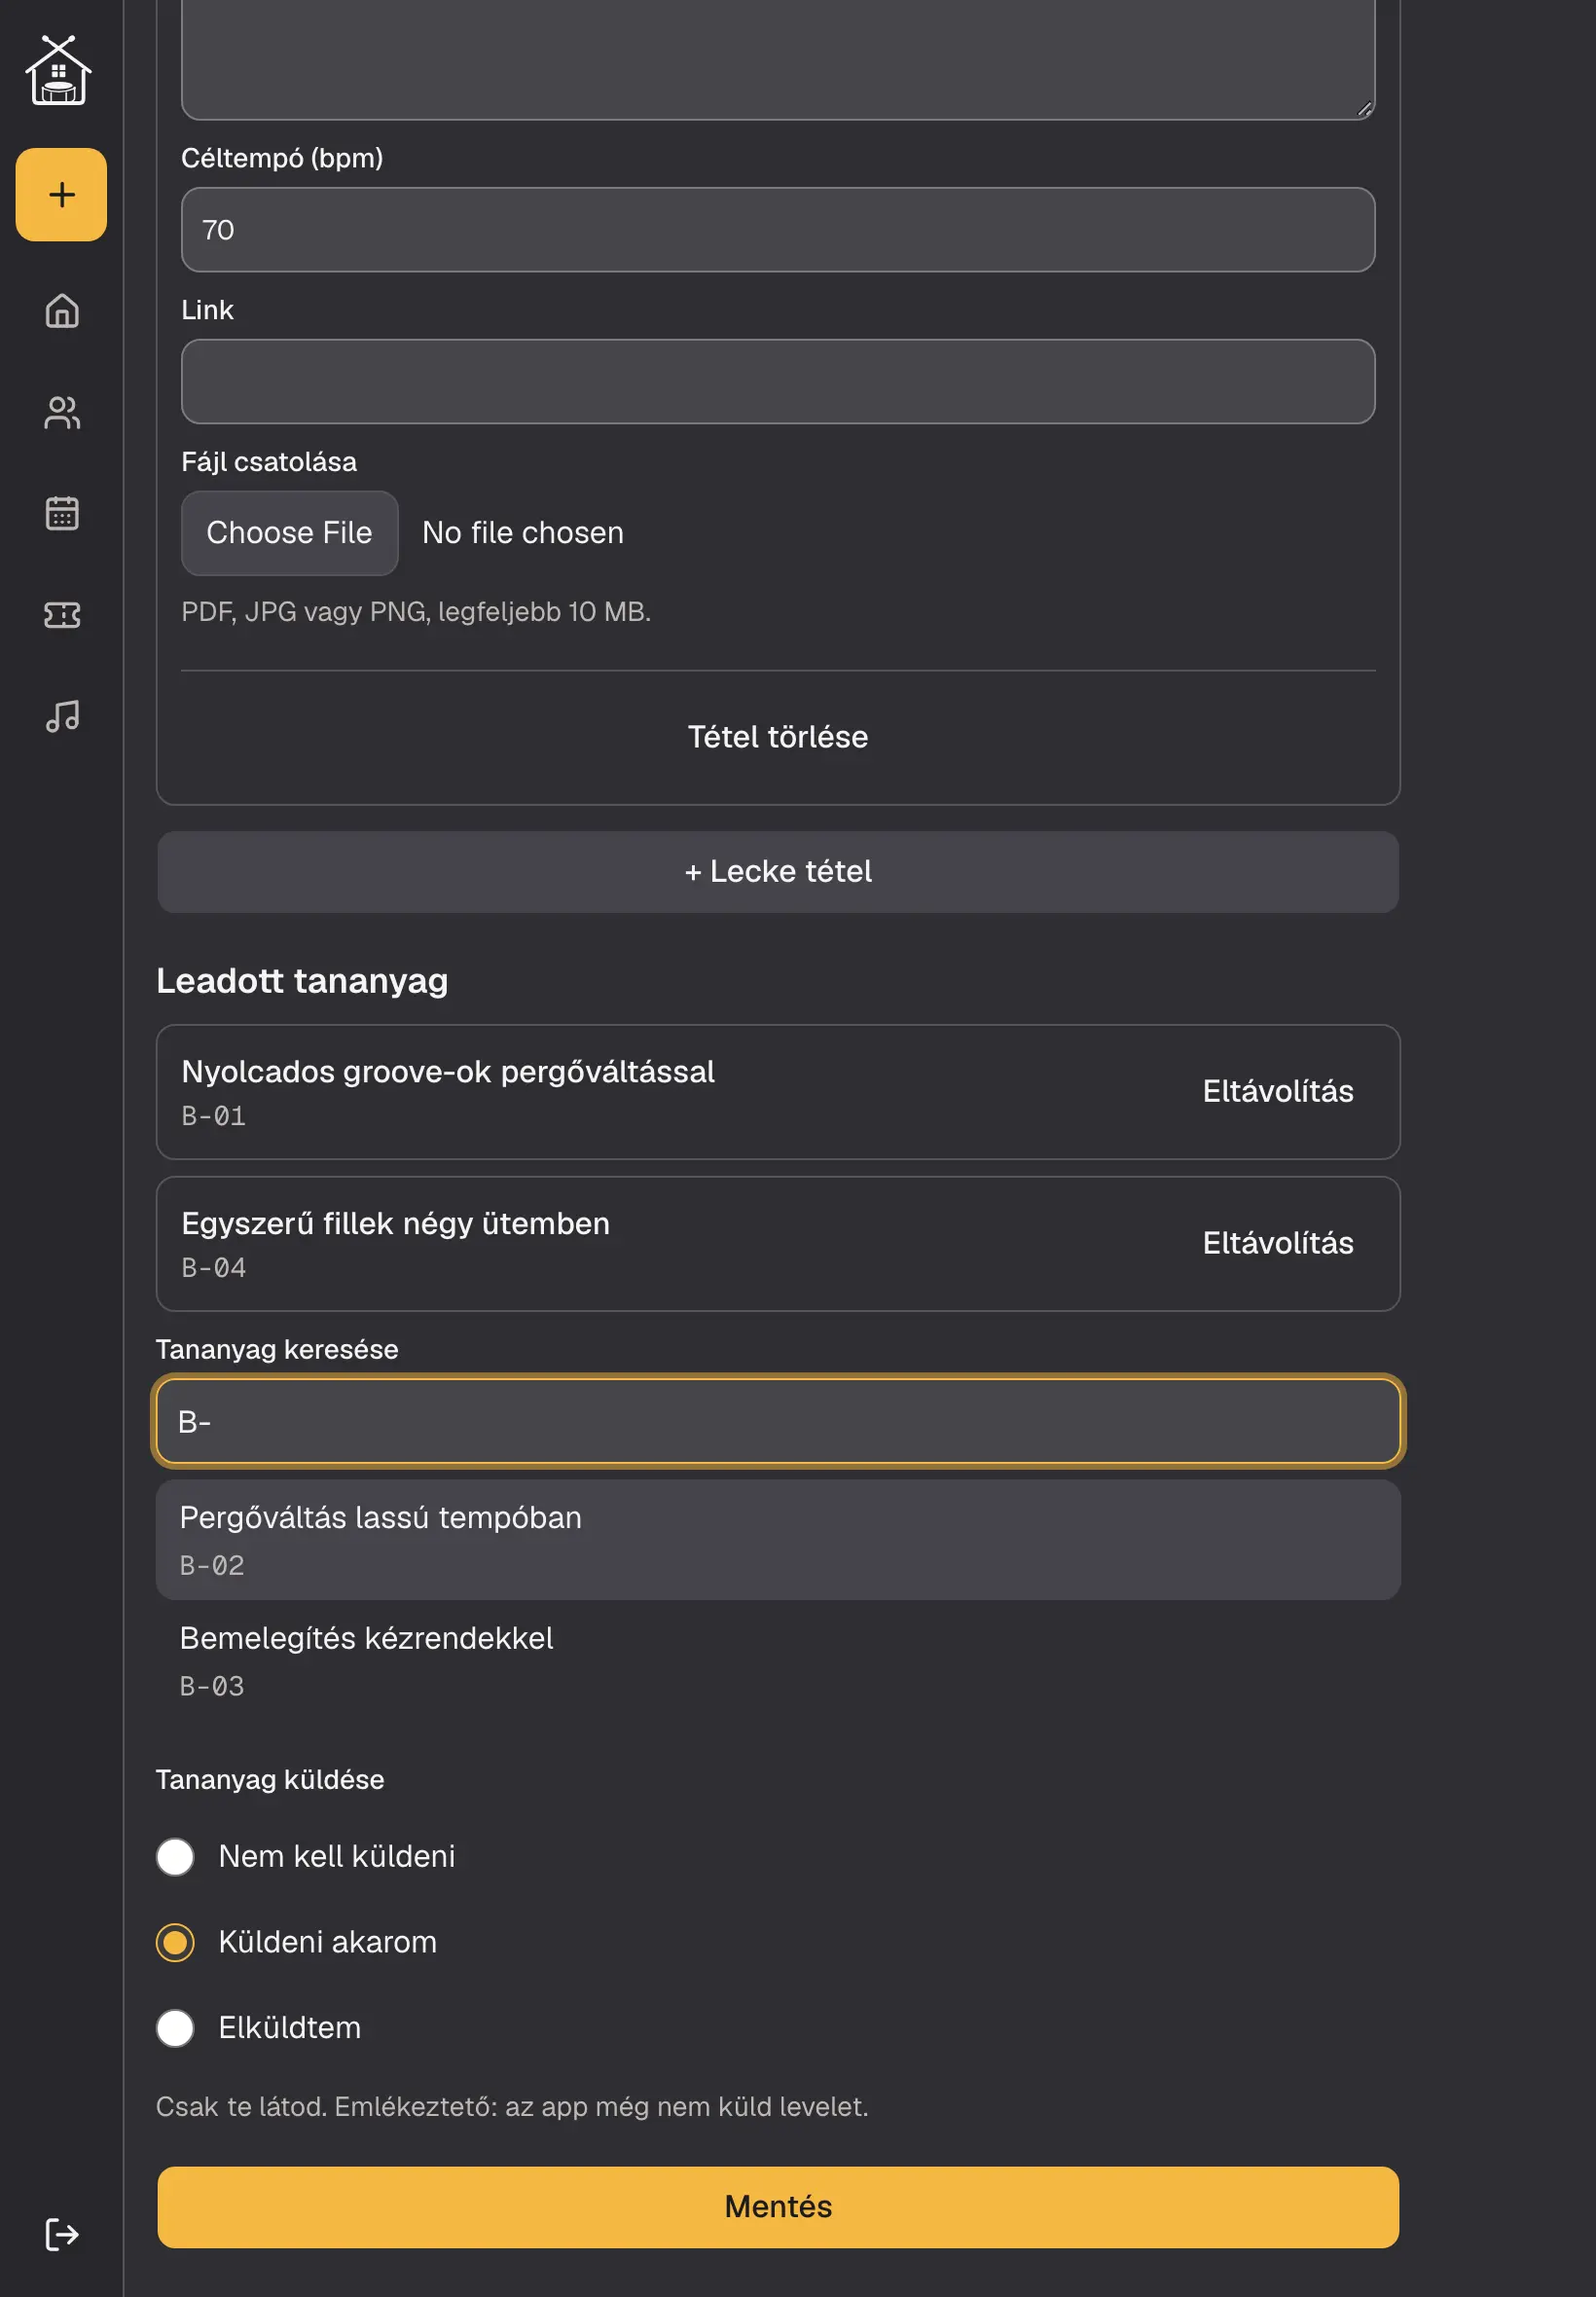Viewport: 1596px width, 2297px height.
Task: Click the 'Tétel törlése' button
Action: click(778, 737)
